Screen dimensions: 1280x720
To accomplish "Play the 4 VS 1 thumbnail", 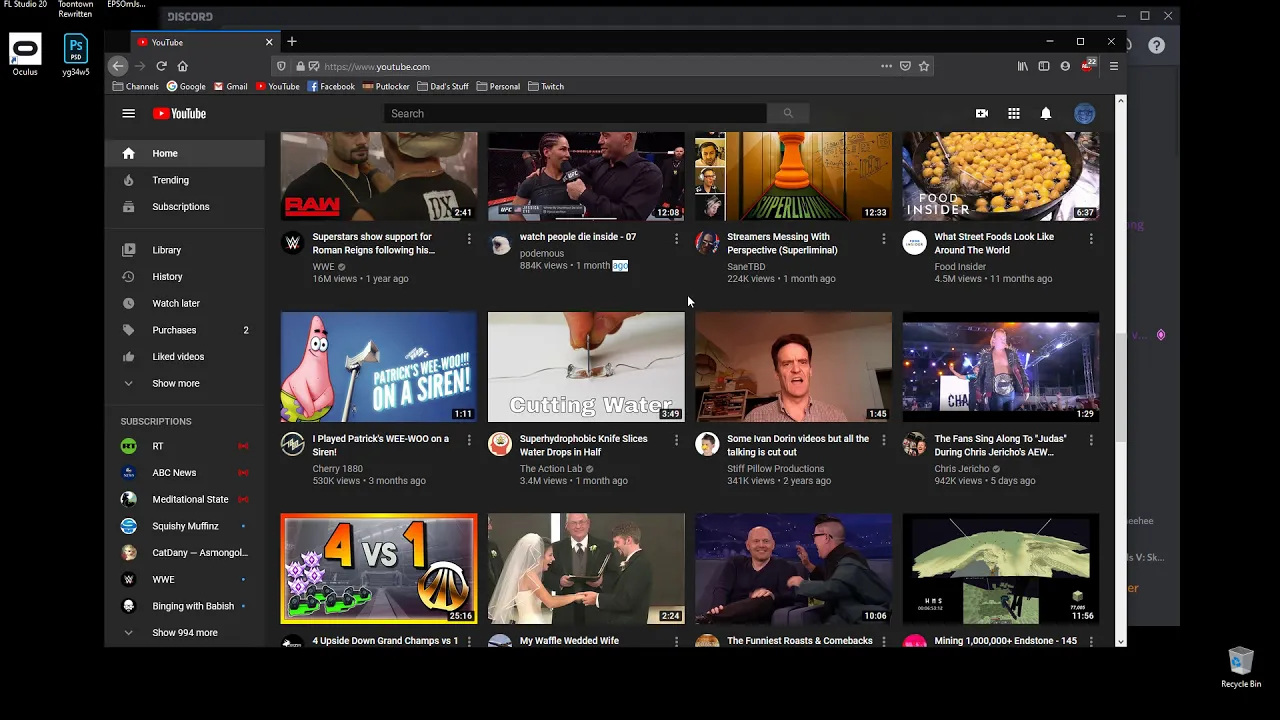I will pos(379,569).
